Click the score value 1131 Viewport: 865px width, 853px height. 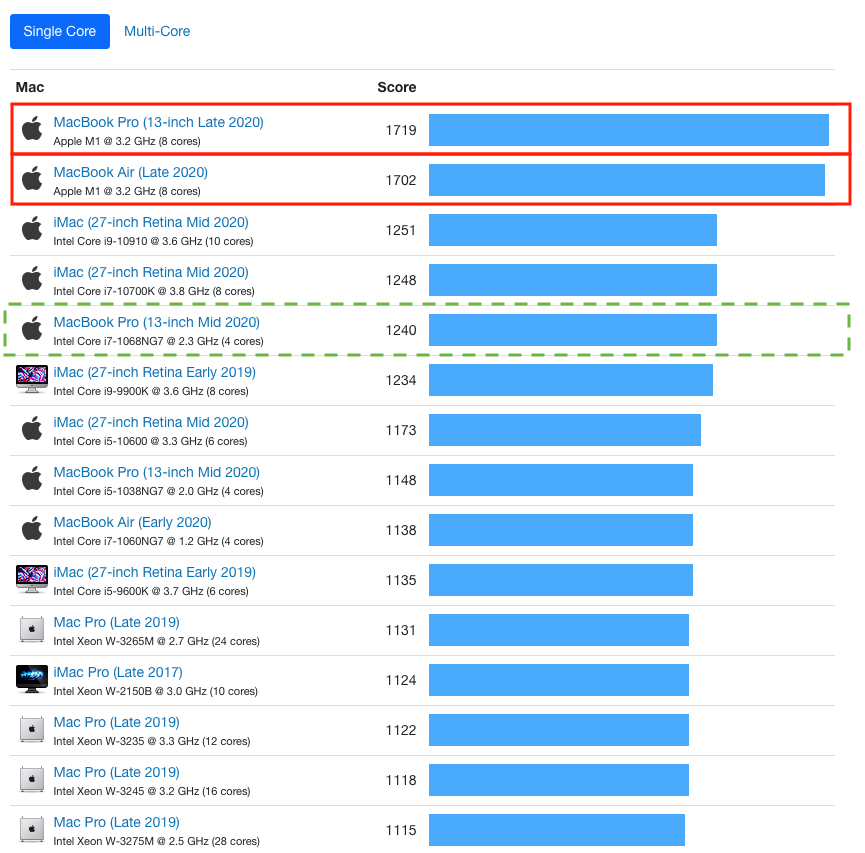tap(401, 630)
